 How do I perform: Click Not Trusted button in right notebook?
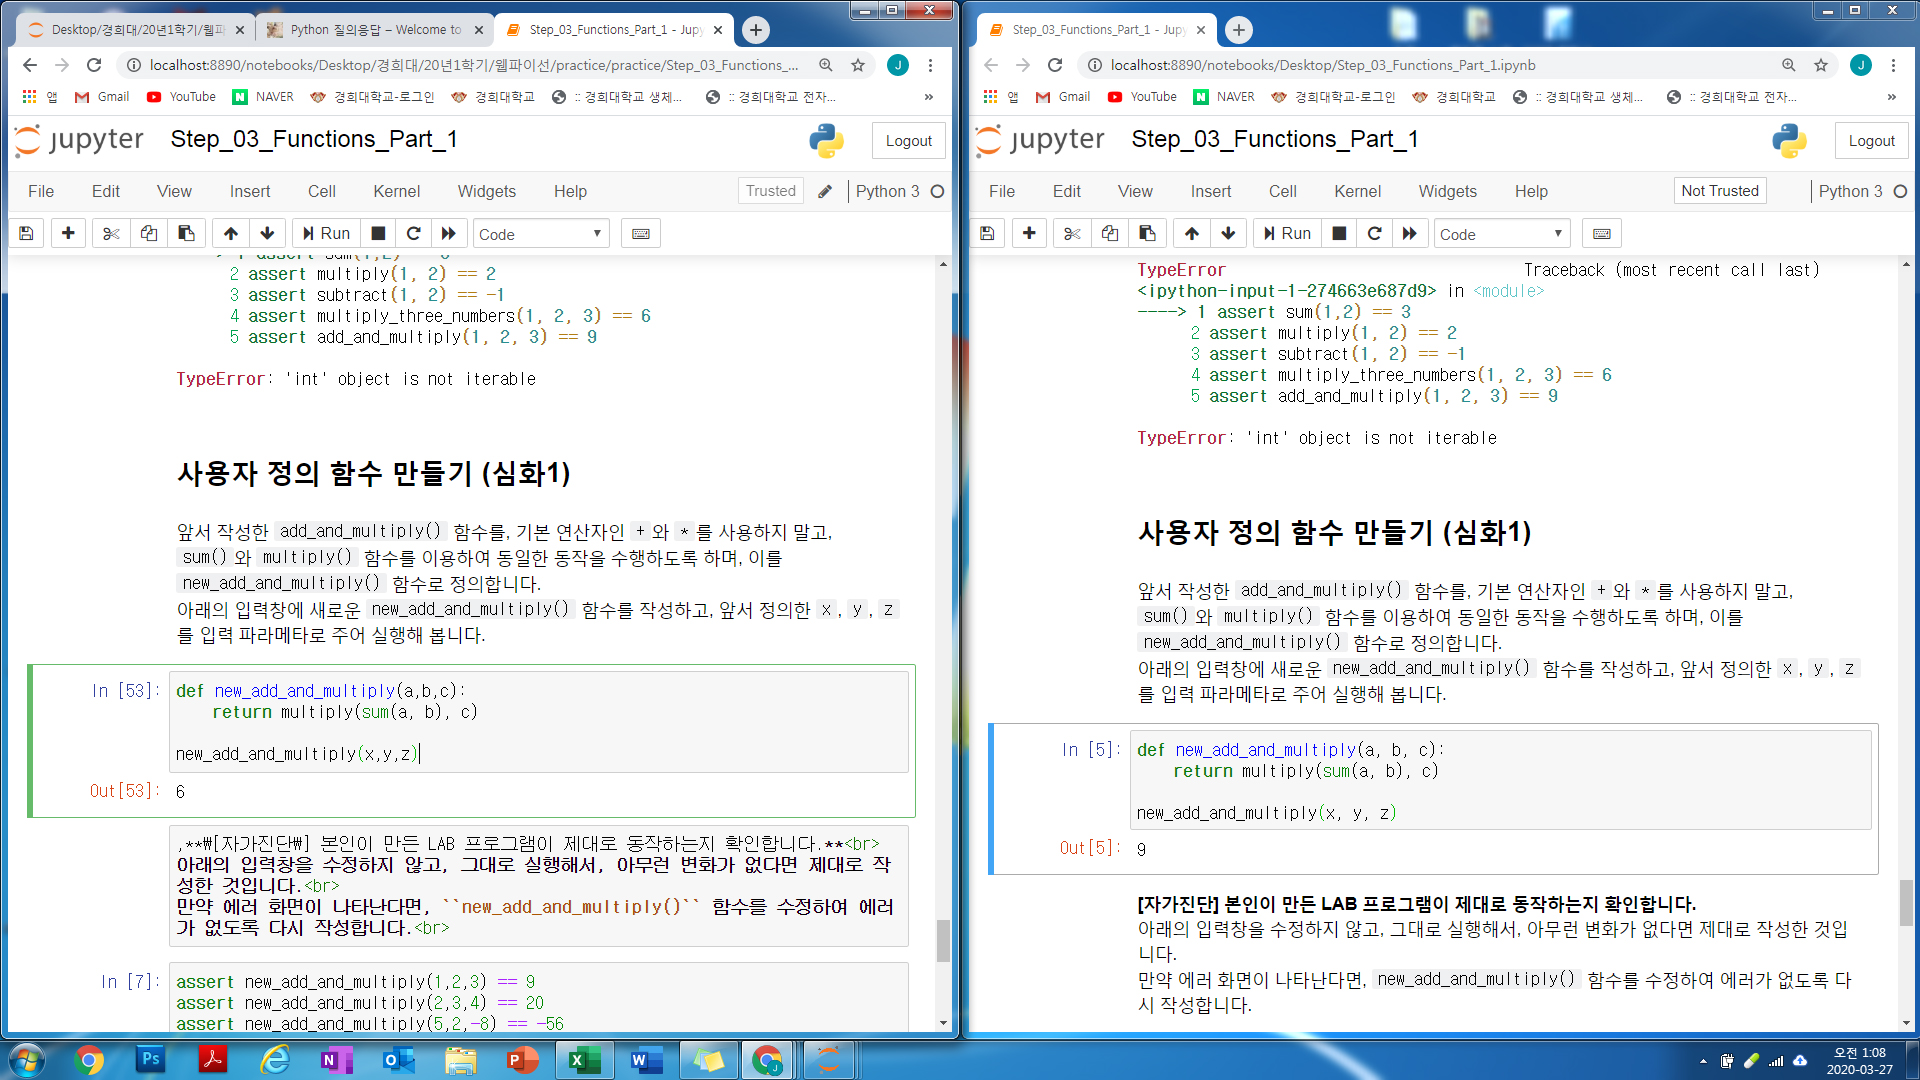(x=1720, y=191)
